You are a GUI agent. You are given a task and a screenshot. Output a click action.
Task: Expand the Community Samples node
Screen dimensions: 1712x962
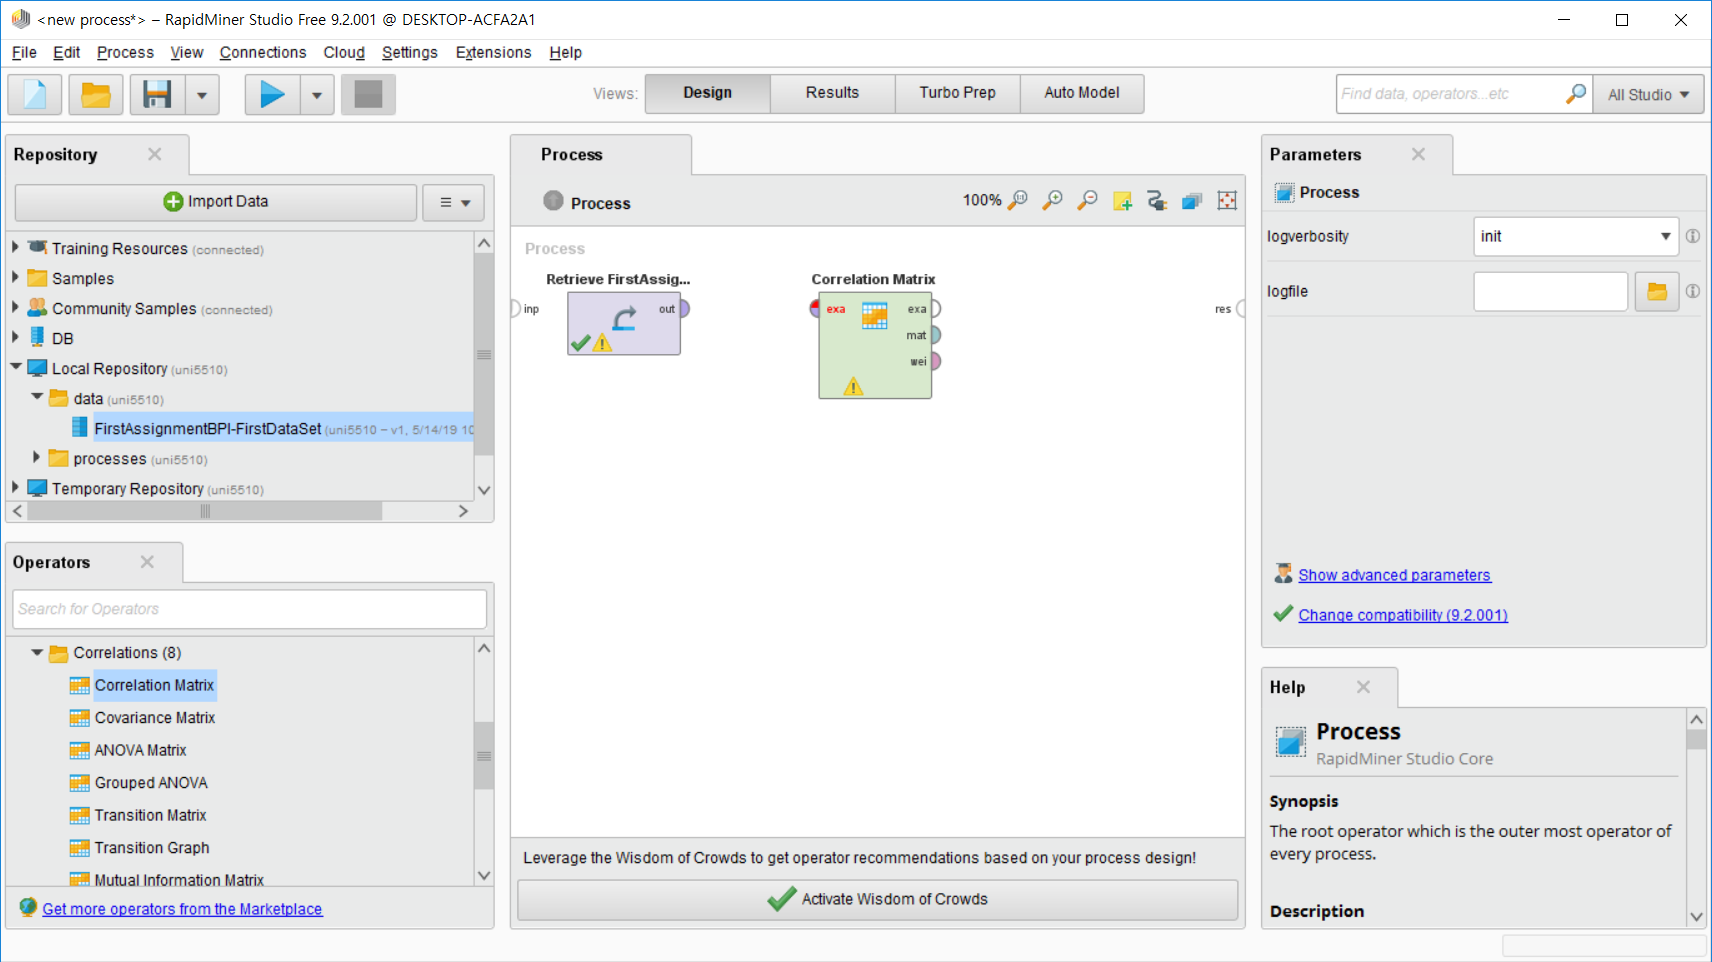click(x=15, y=307)
